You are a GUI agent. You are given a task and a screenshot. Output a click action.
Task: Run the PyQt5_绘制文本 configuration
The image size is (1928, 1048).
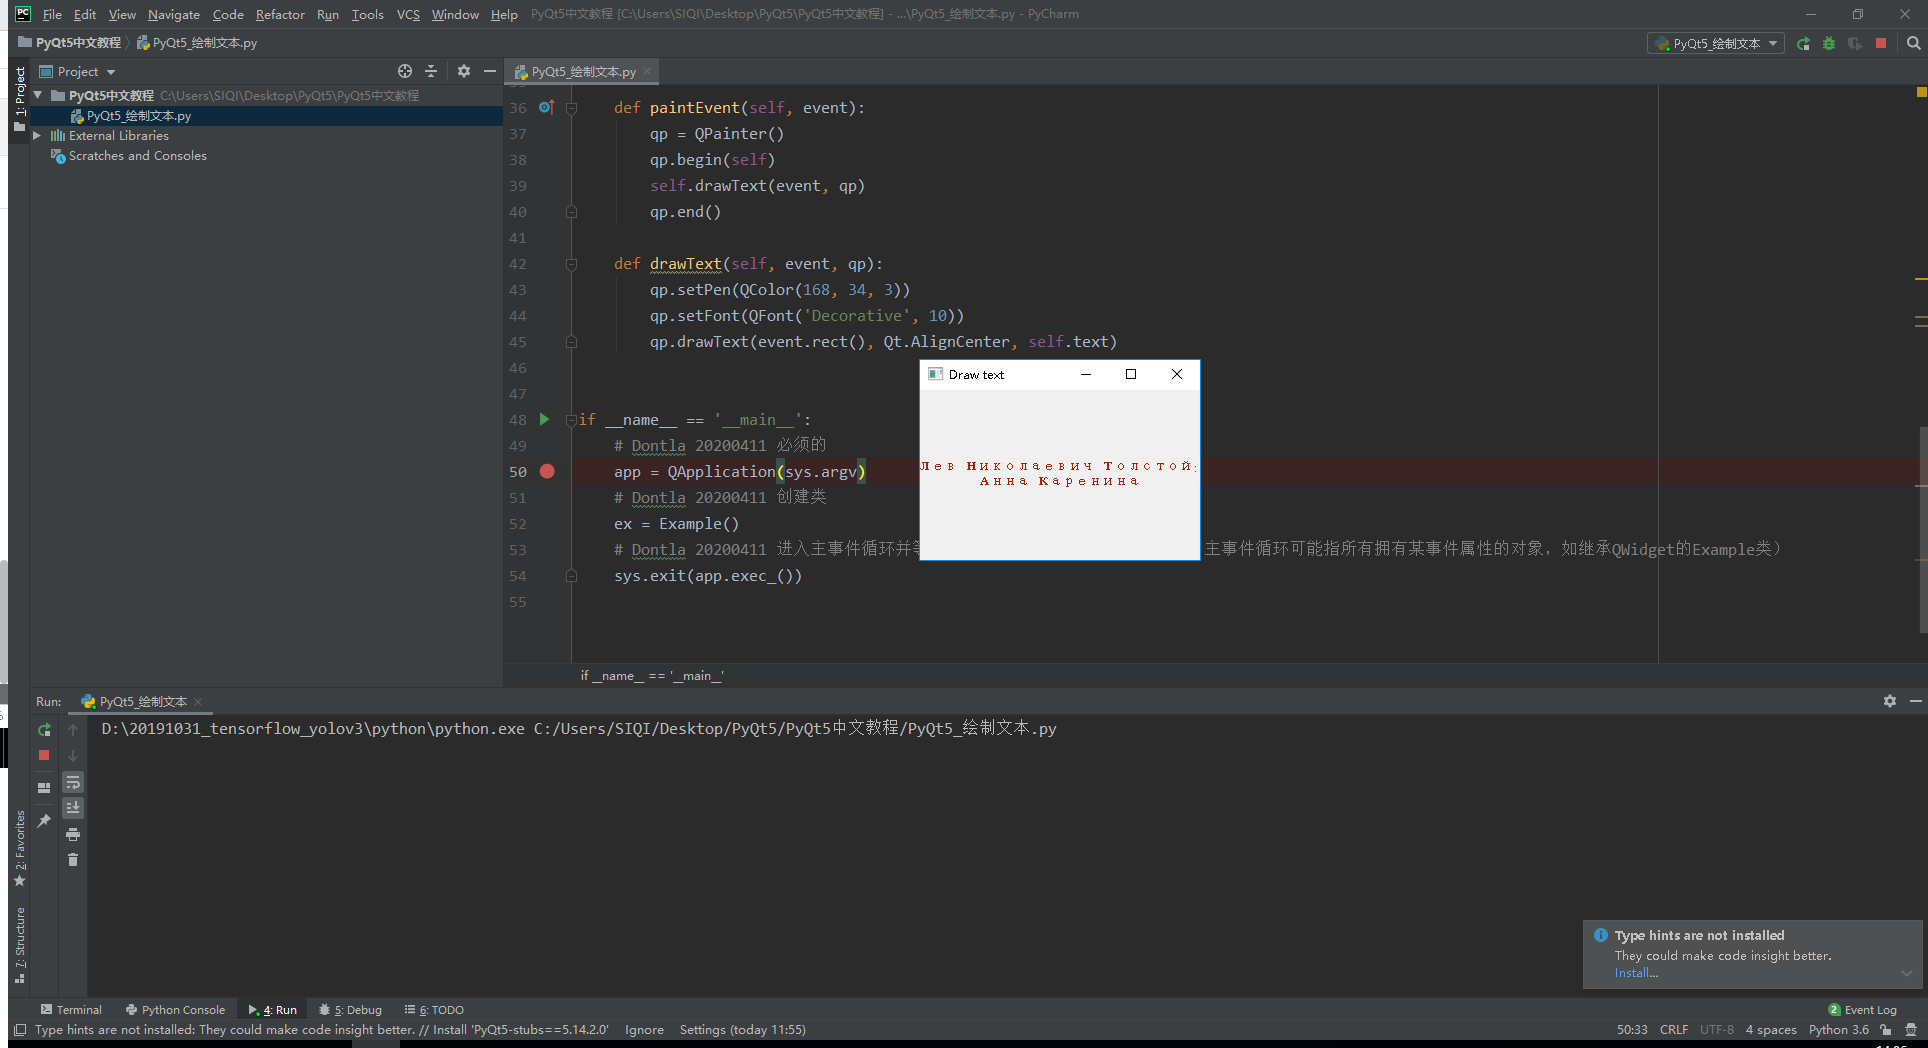(1803, 43)
